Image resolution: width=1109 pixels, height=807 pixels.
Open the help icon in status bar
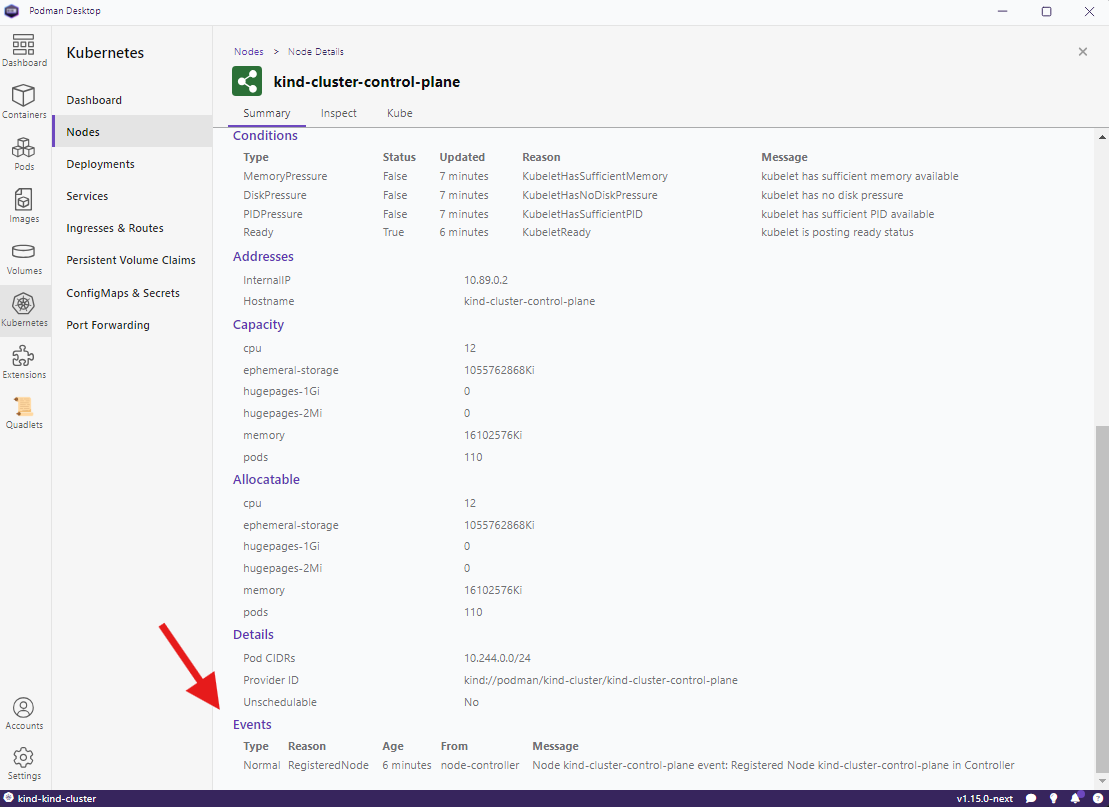click(x=1097, y=799)
